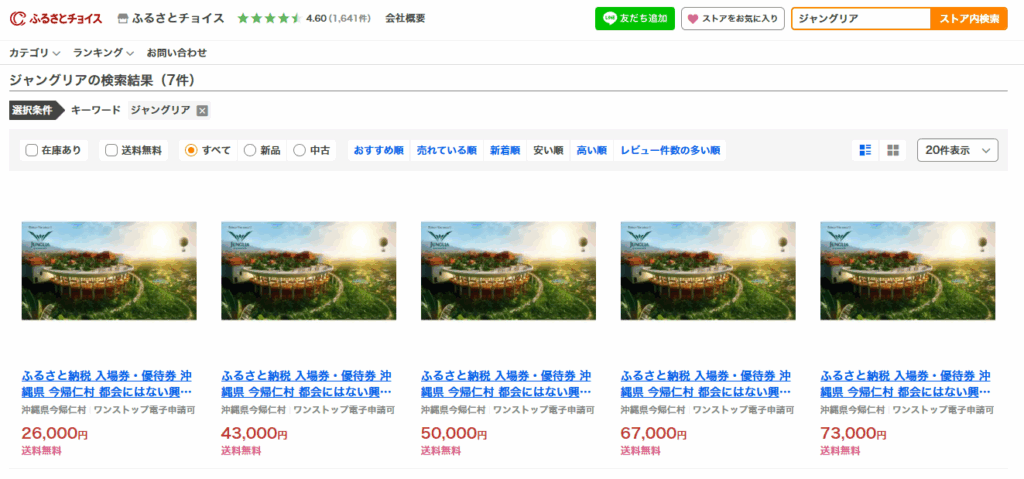Click the LINE 友だち追加 button

(635, 19)
